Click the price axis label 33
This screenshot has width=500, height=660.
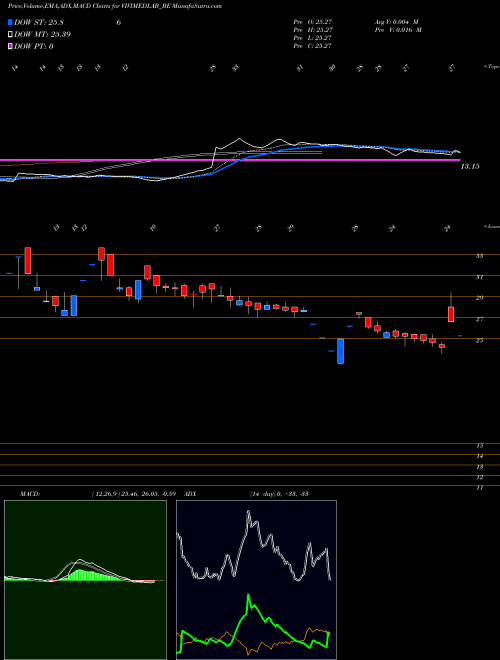479,256
